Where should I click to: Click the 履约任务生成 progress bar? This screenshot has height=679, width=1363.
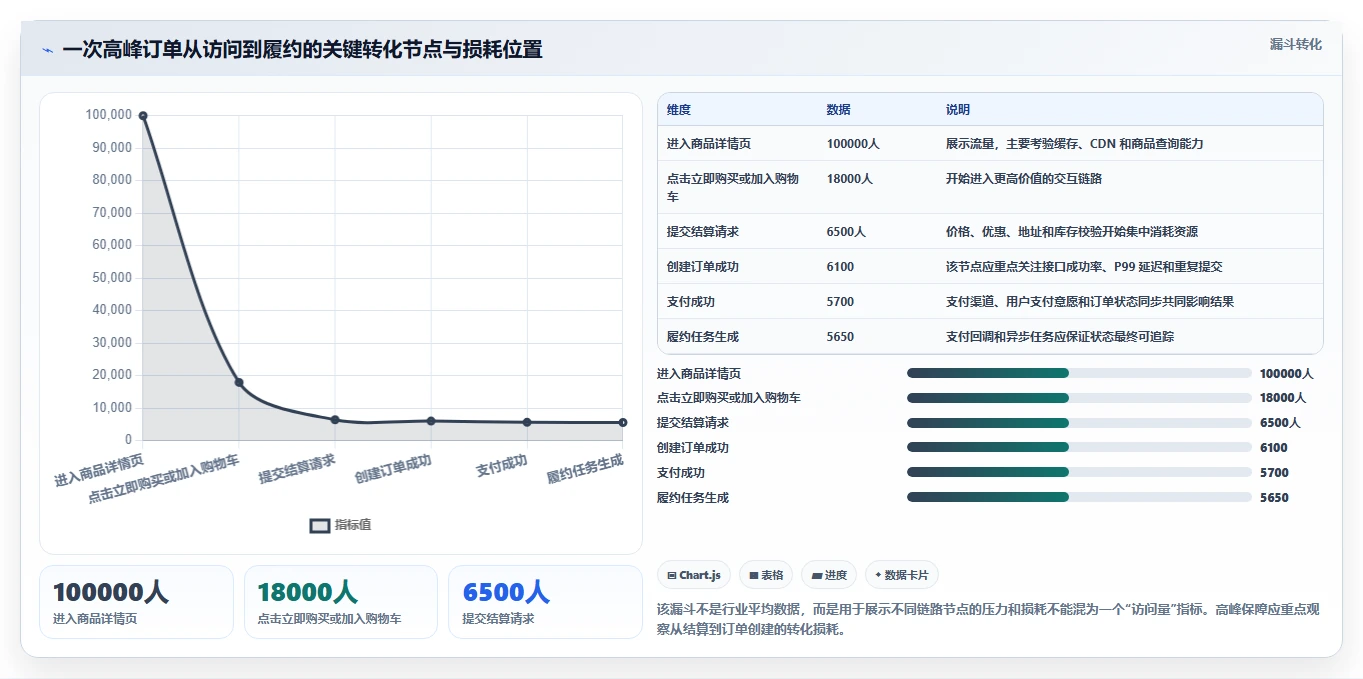1079,497
